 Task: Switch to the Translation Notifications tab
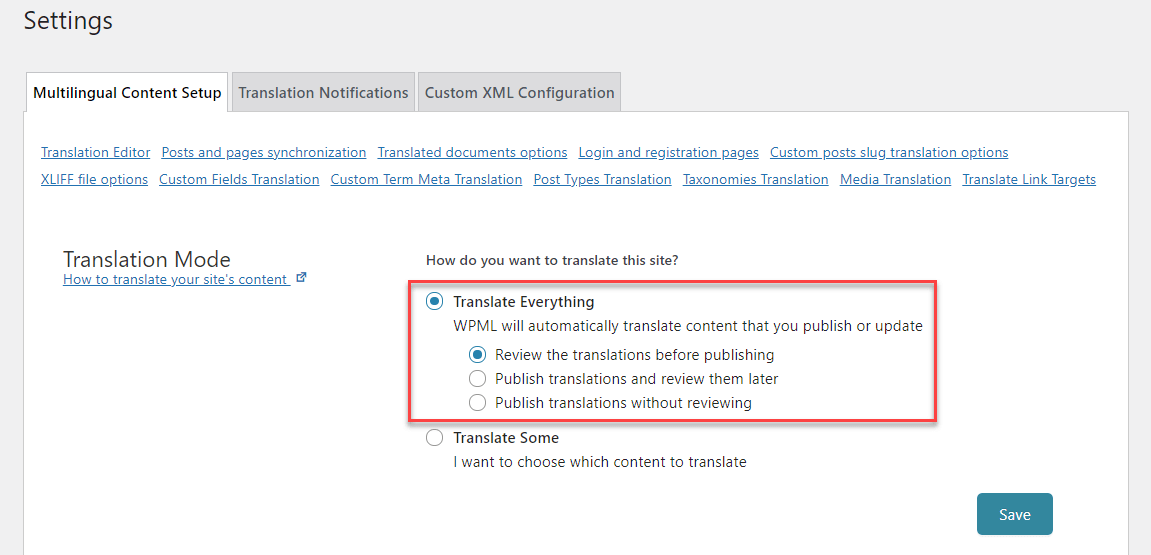coord(323,93)
